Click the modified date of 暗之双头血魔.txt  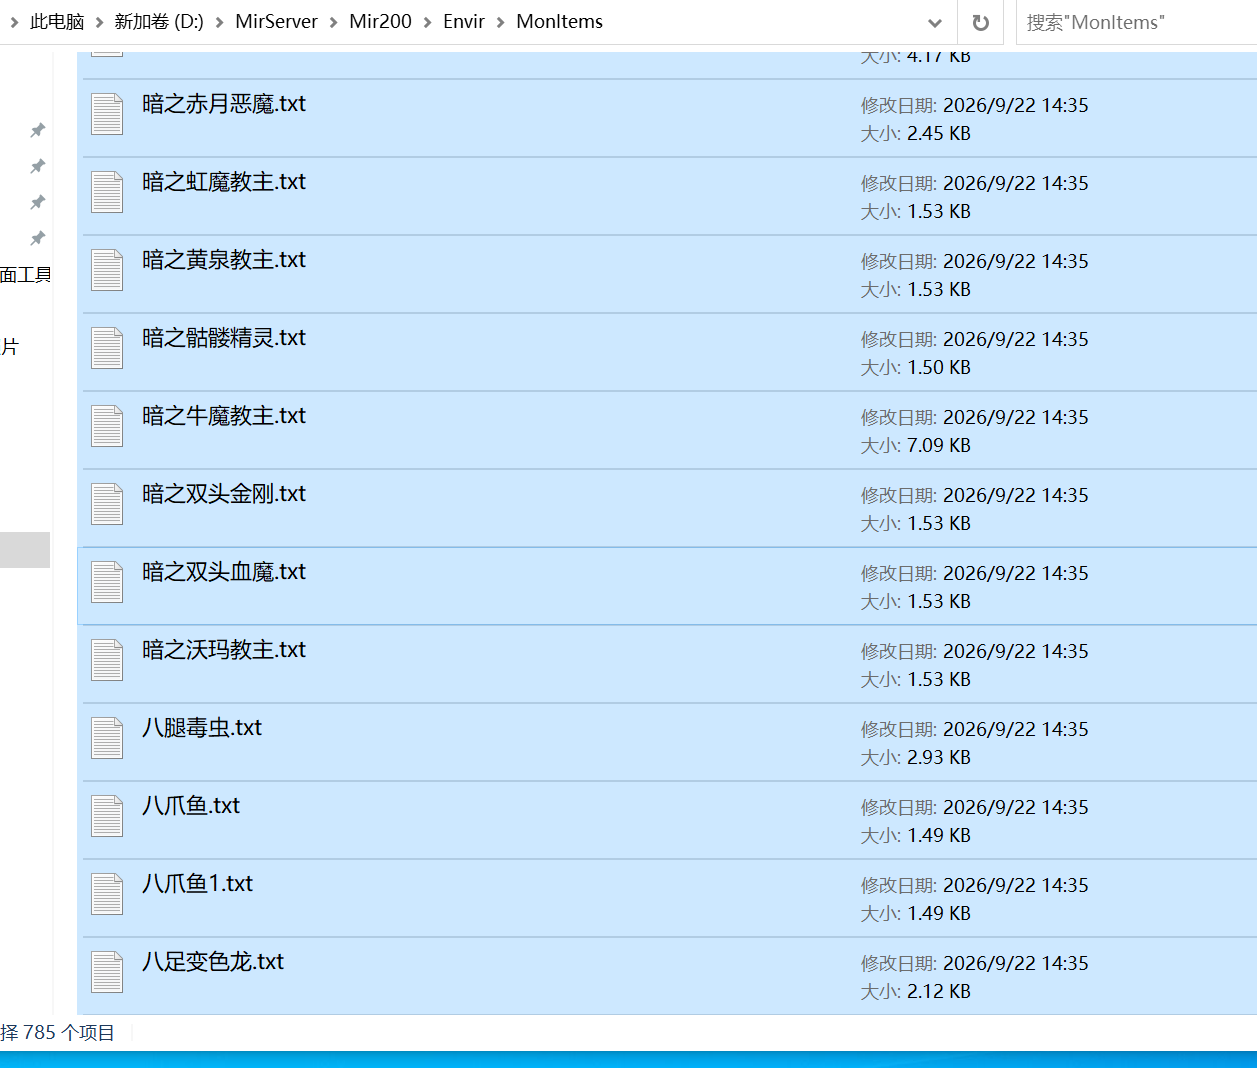tap(1016, 573)
